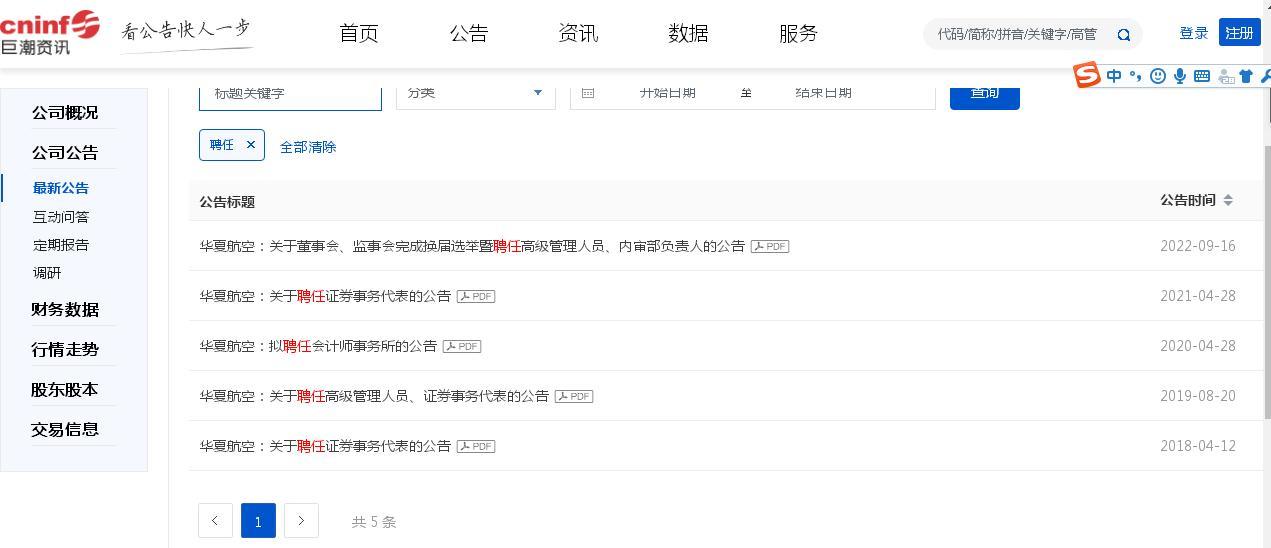
Task: Click the search magnifier icon in header
Action: (1124, 35)
